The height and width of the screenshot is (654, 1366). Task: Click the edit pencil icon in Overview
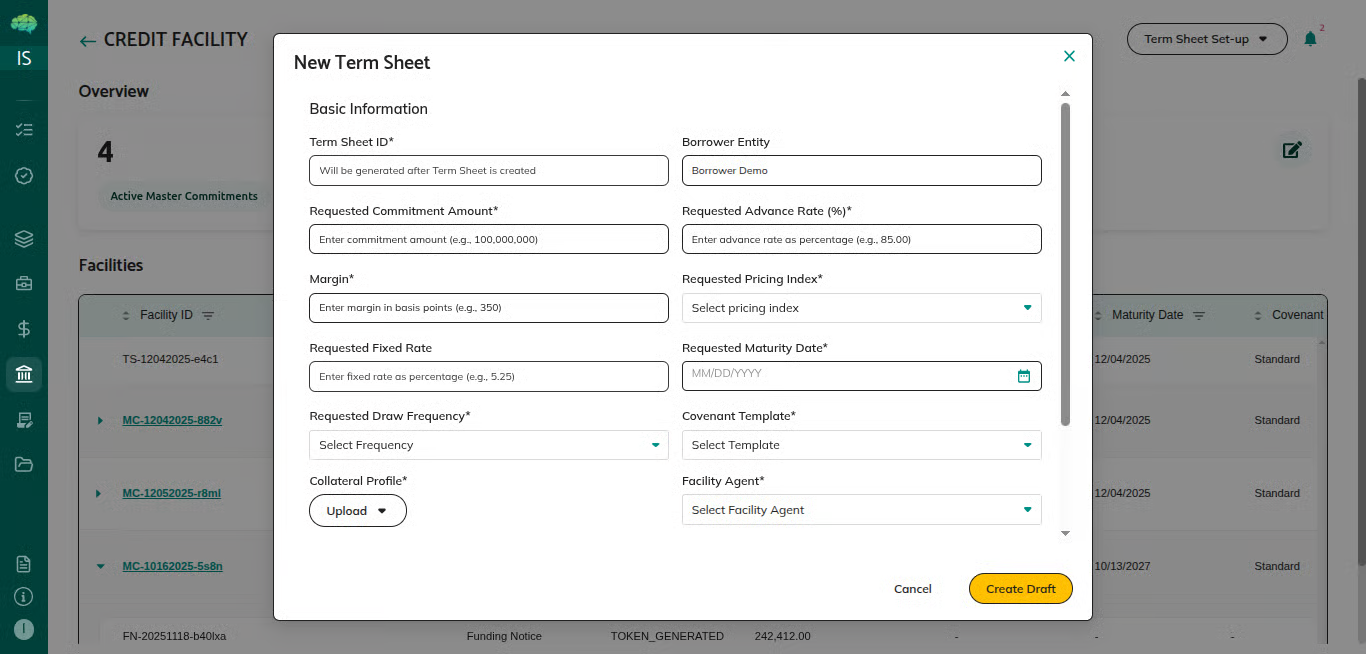coord(1292,150)
